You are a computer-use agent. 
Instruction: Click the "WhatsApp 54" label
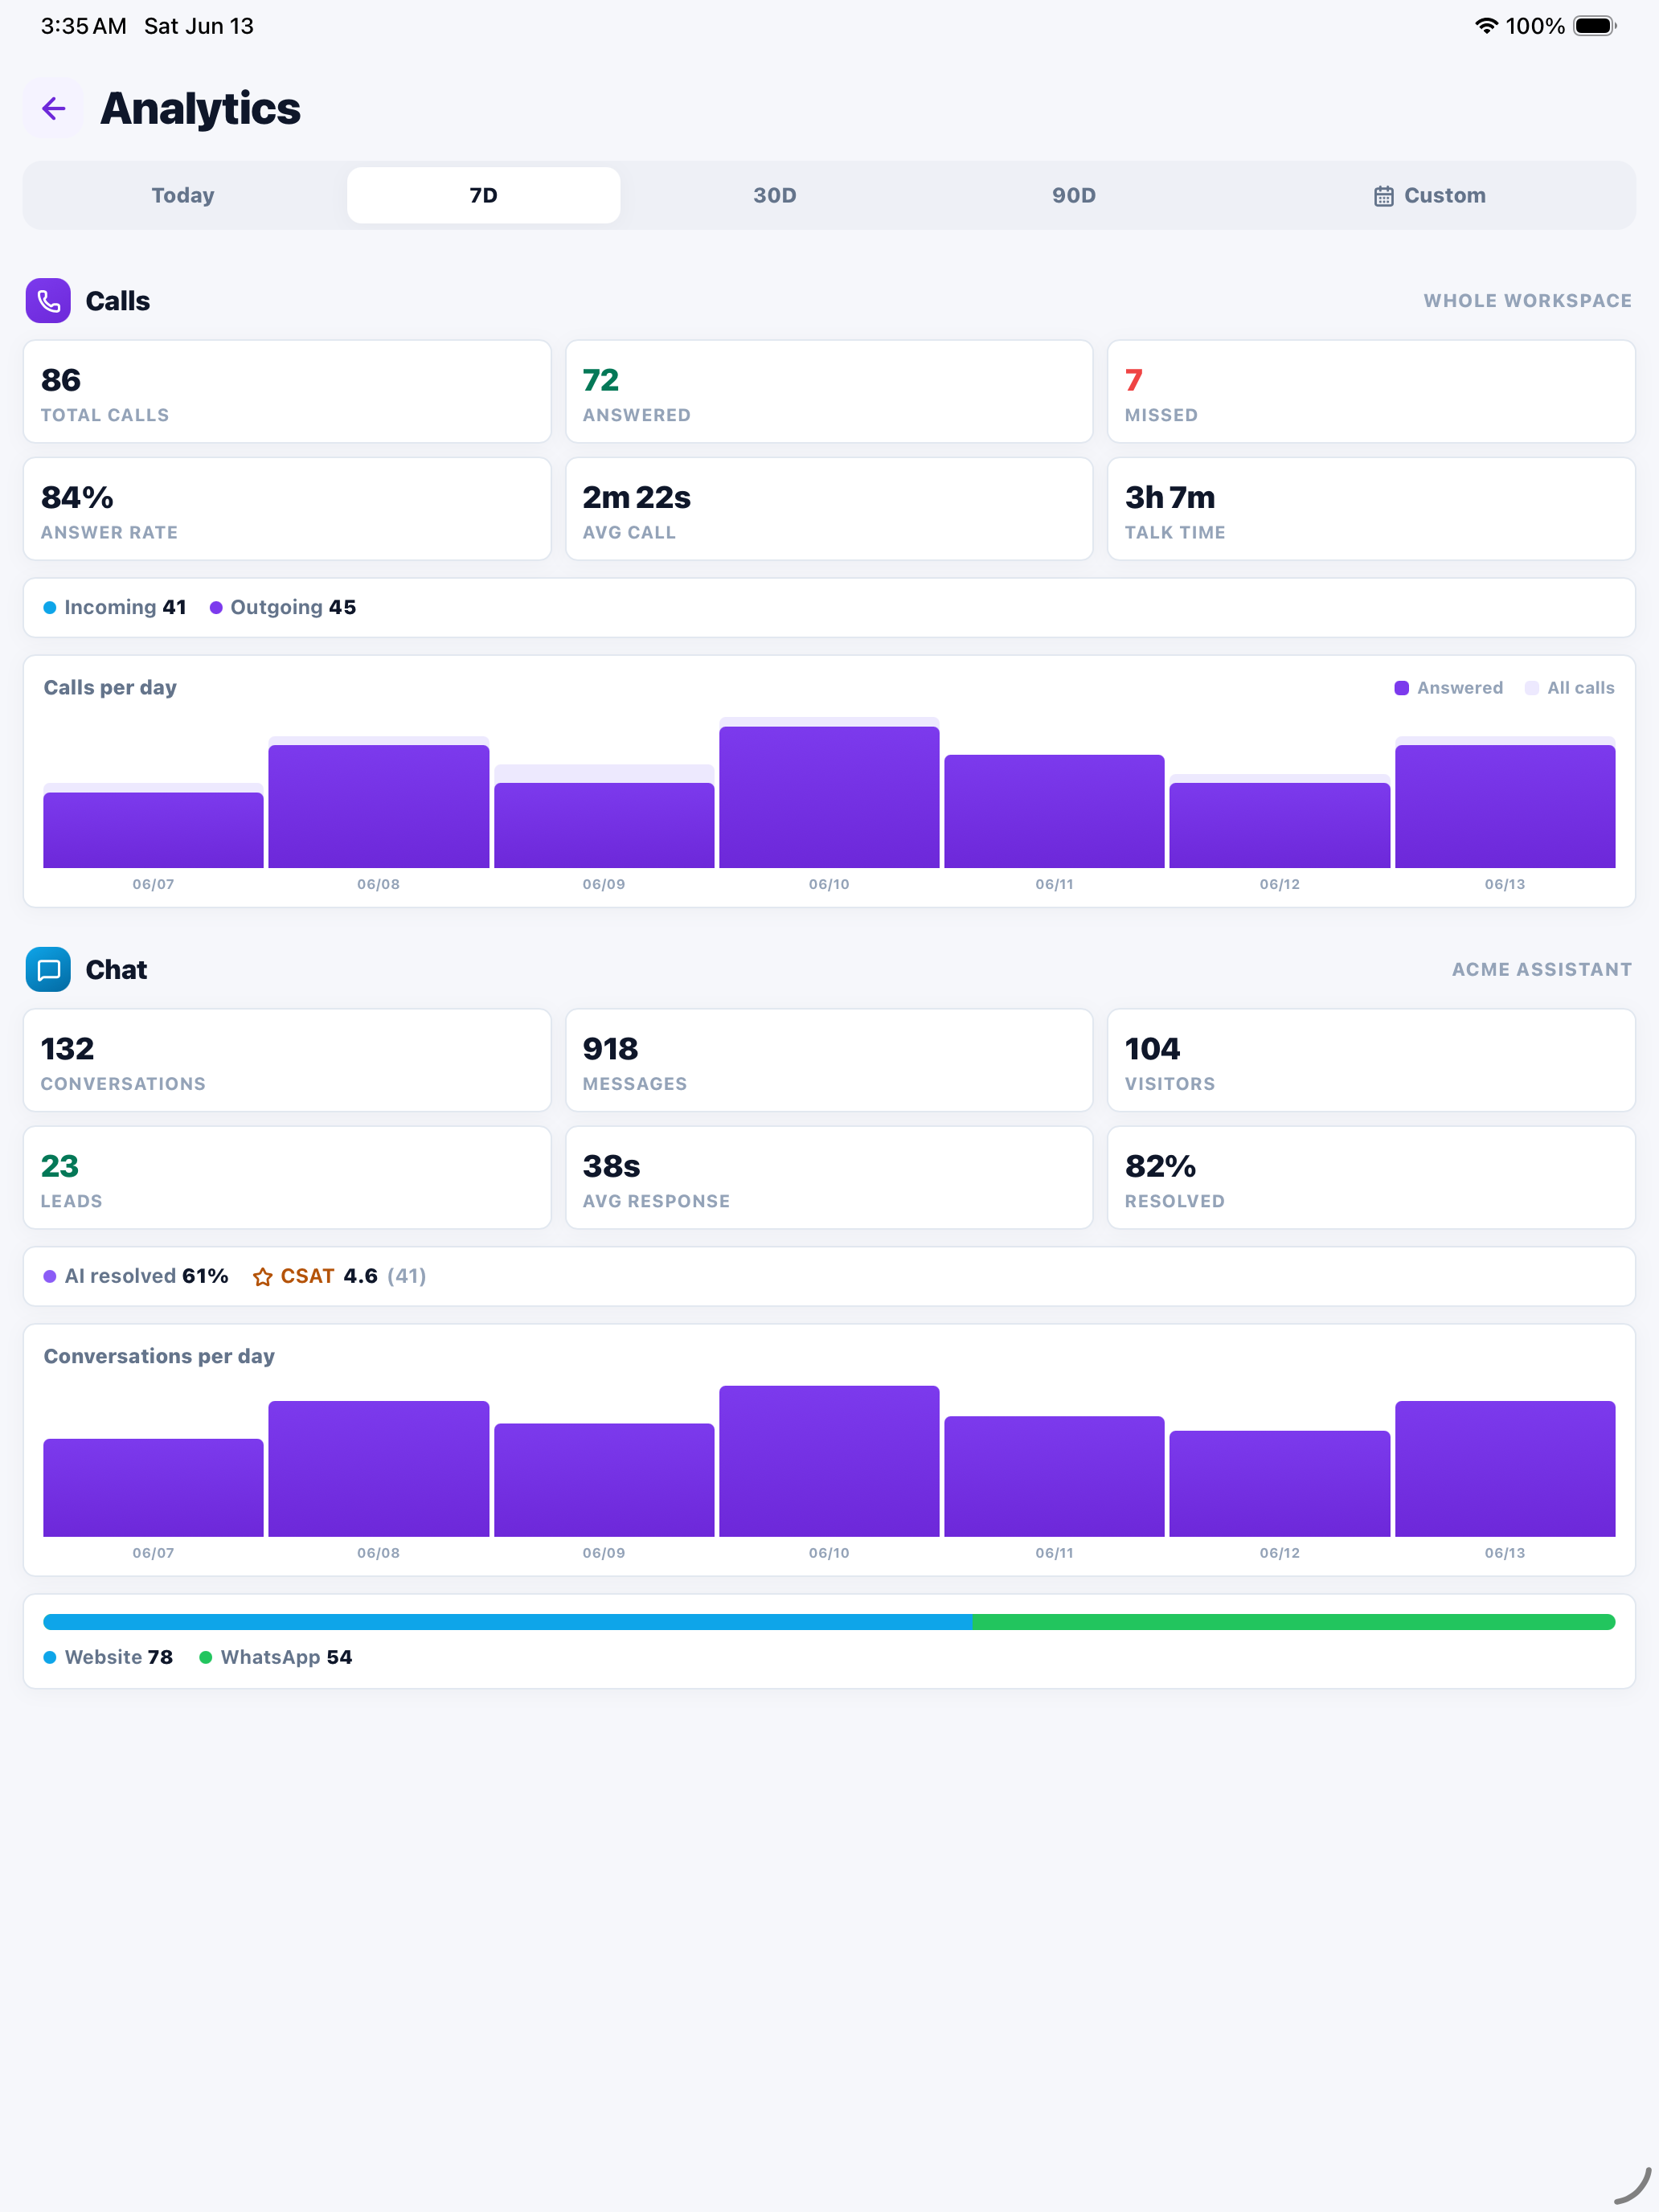[x=286, y=1658]
